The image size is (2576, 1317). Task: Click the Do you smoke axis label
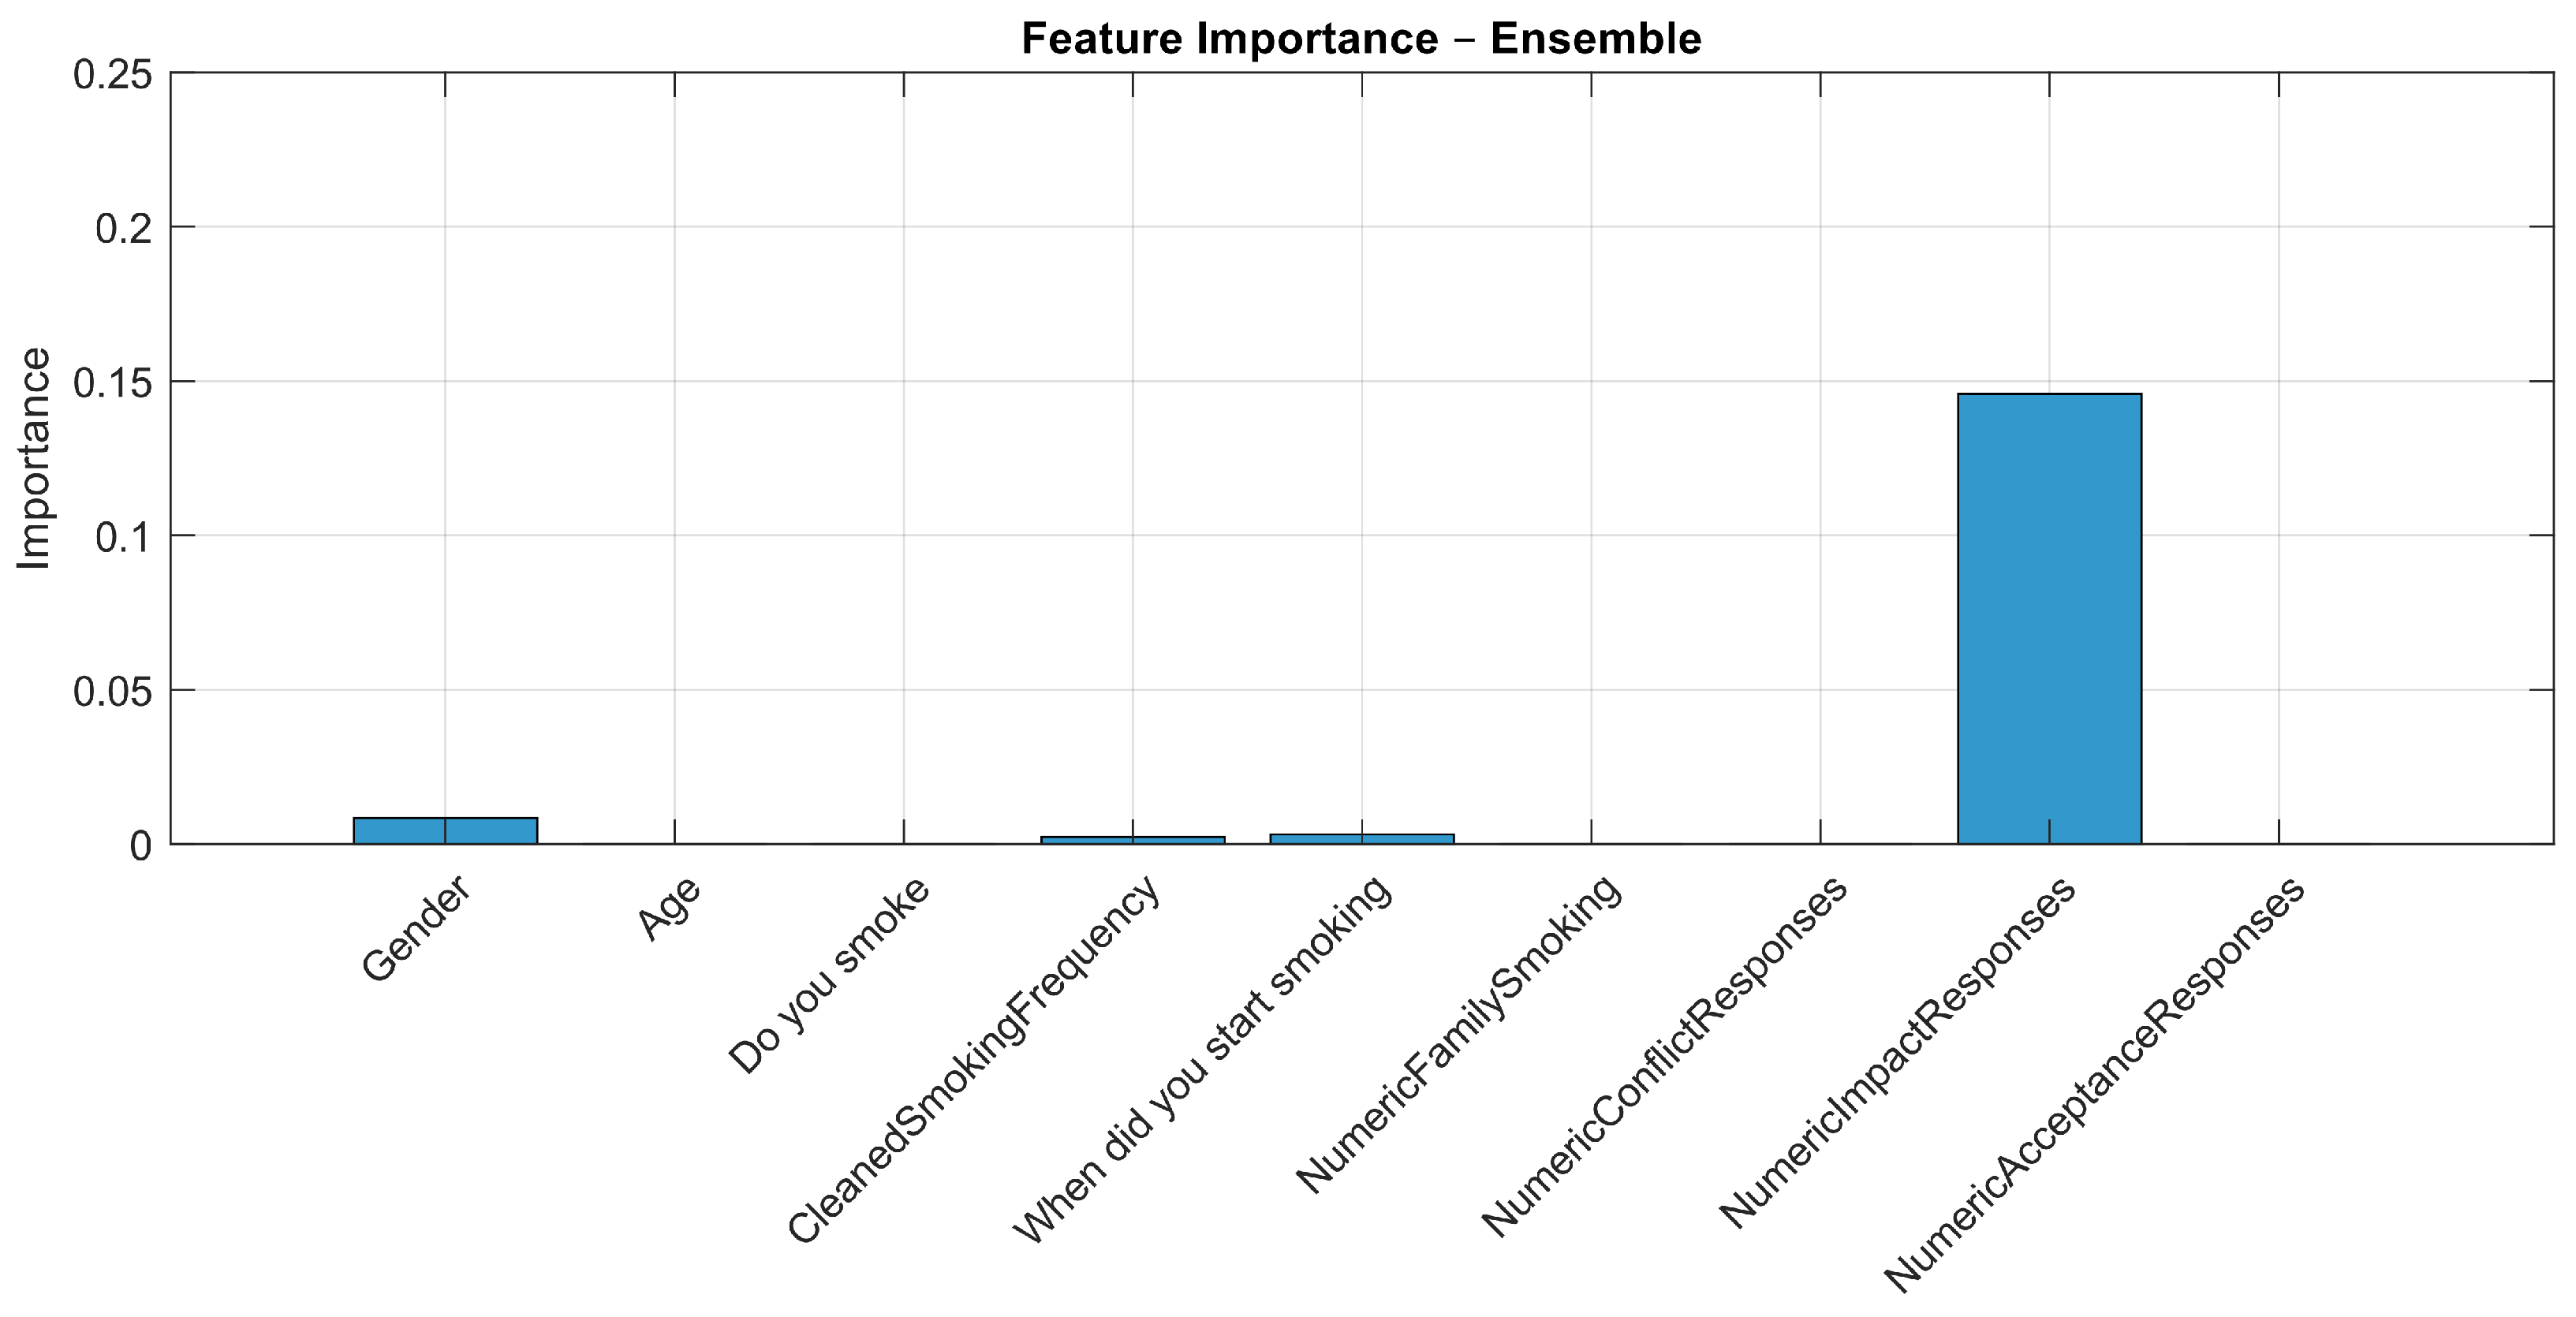pyautogui.click(x=828, y=975)
